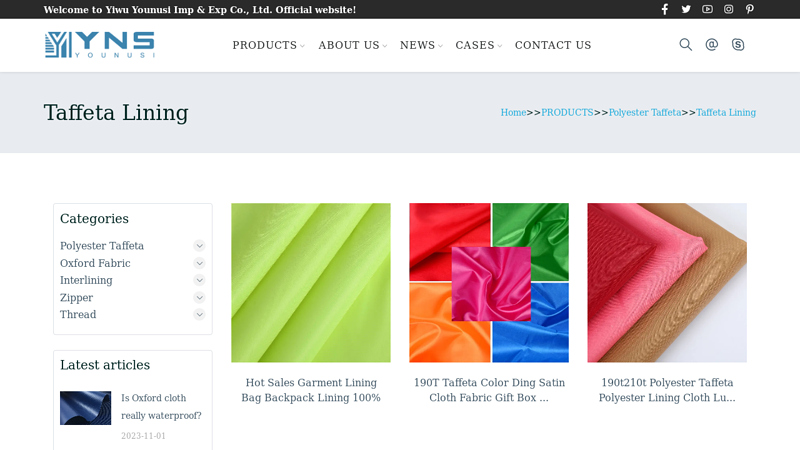Open the lime green lining fabric image
The width and height of the screenshot is (800, 450).
pyautogui.click(x=311, y=283)
